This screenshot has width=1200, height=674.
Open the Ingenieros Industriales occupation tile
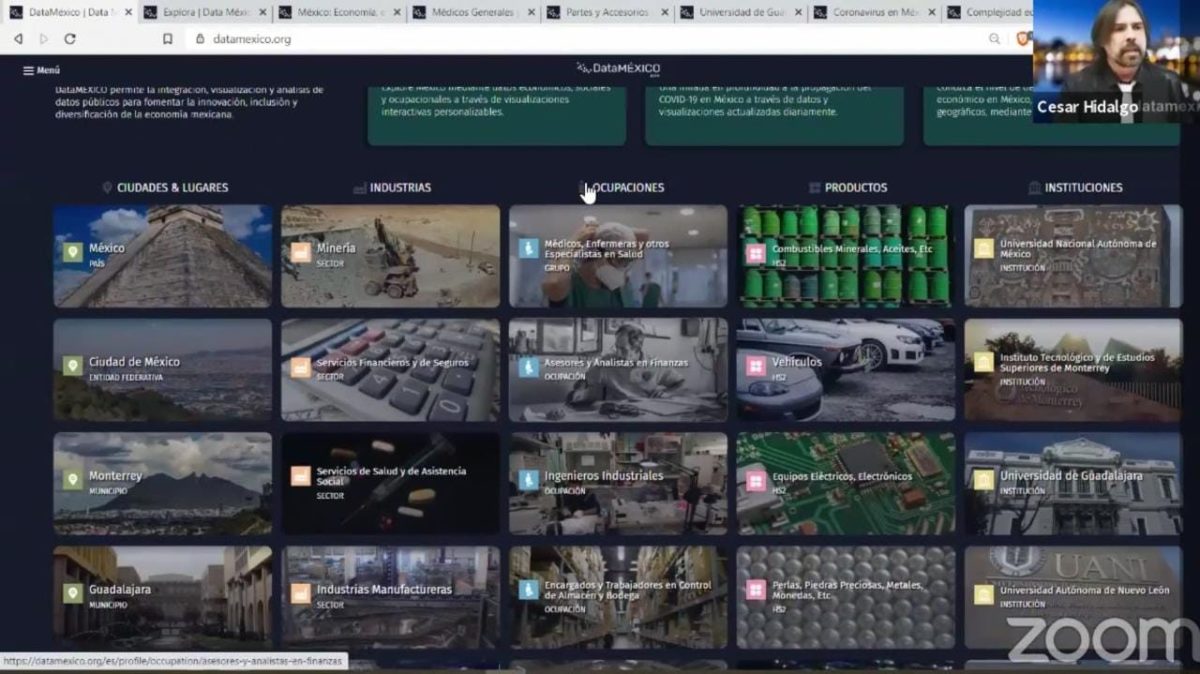[618, 483]
